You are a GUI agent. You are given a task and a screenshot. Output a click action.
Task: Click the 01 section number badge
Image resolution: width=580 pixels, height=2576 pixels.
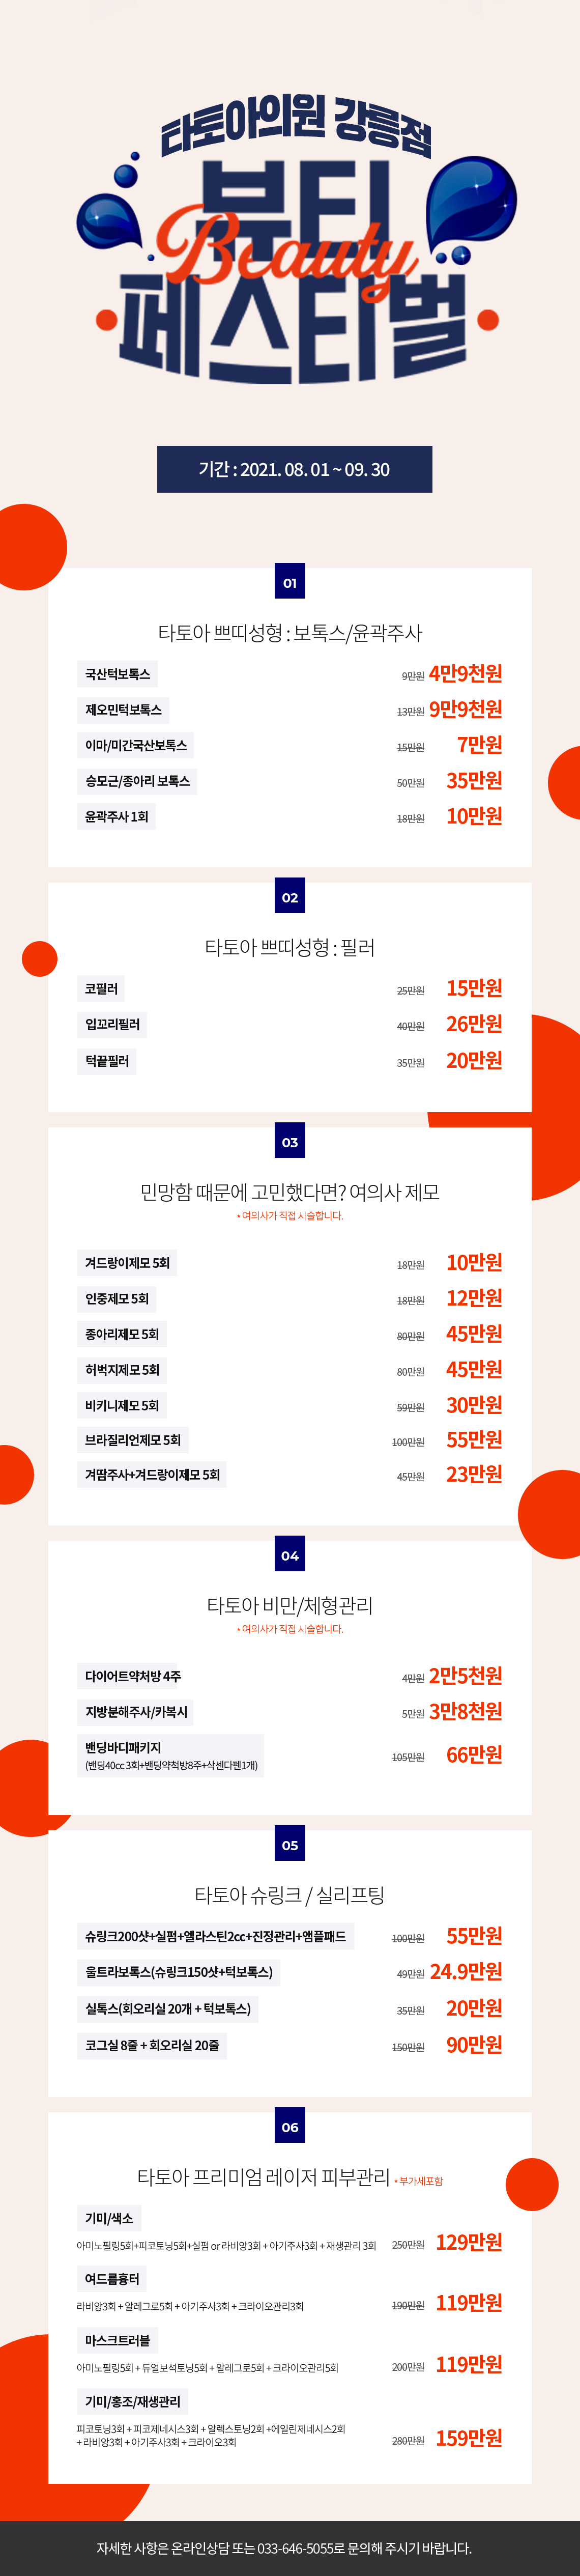[290, 581]
